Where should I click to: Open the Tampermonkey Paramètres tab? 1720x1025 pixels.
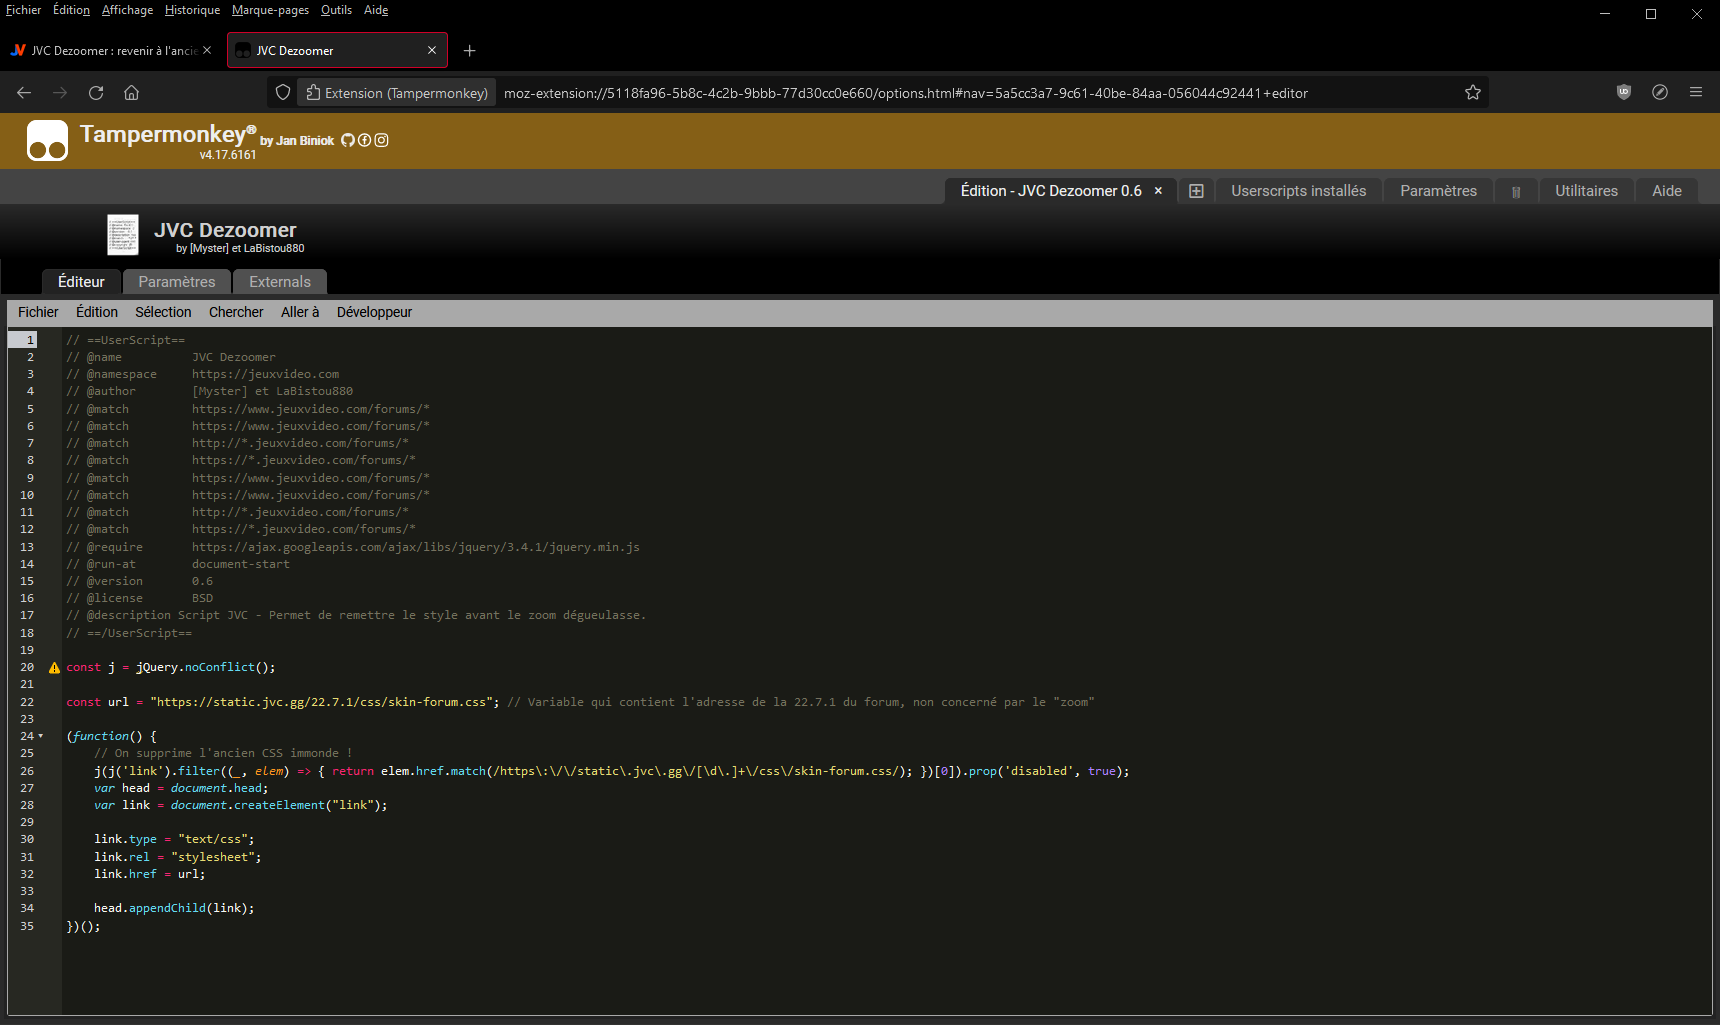(x=1438, y=191)
